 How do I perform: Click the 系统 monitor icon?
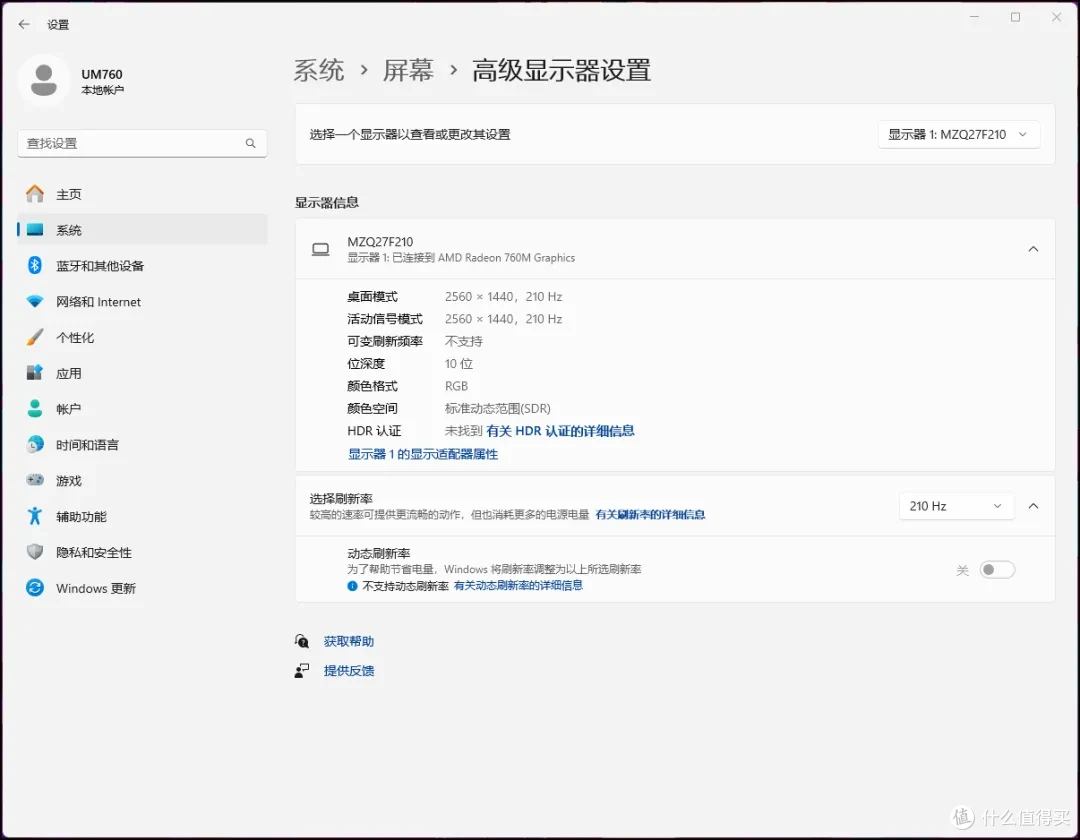[35, 230]
